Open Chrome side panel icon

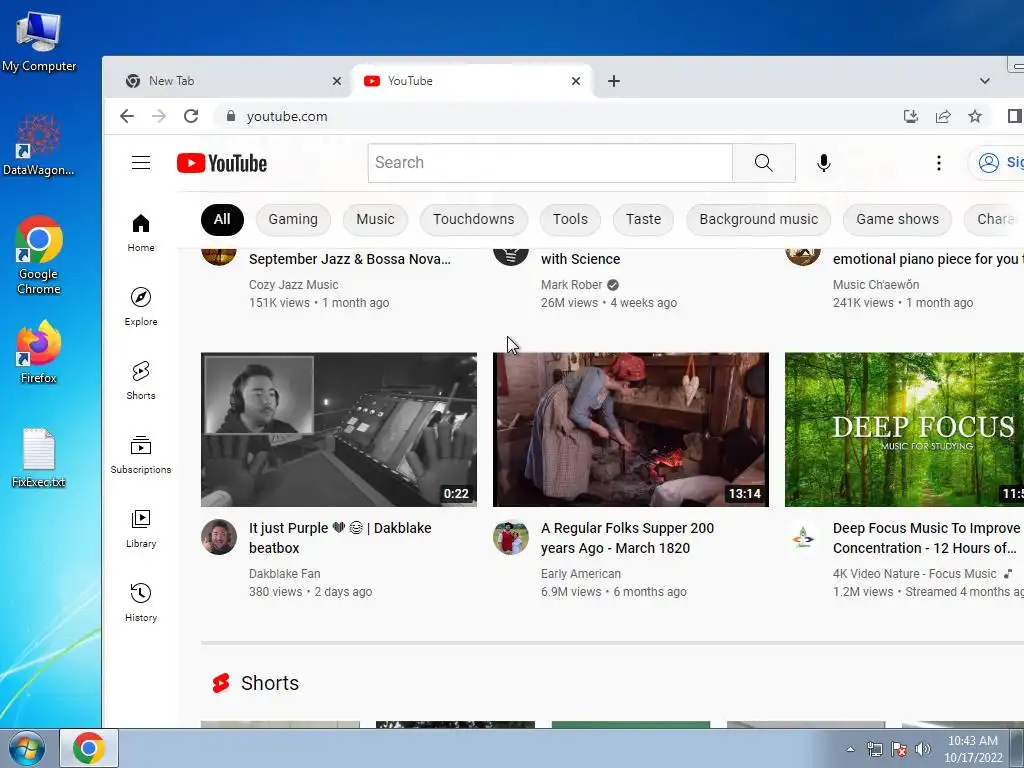coord(1014,116)
